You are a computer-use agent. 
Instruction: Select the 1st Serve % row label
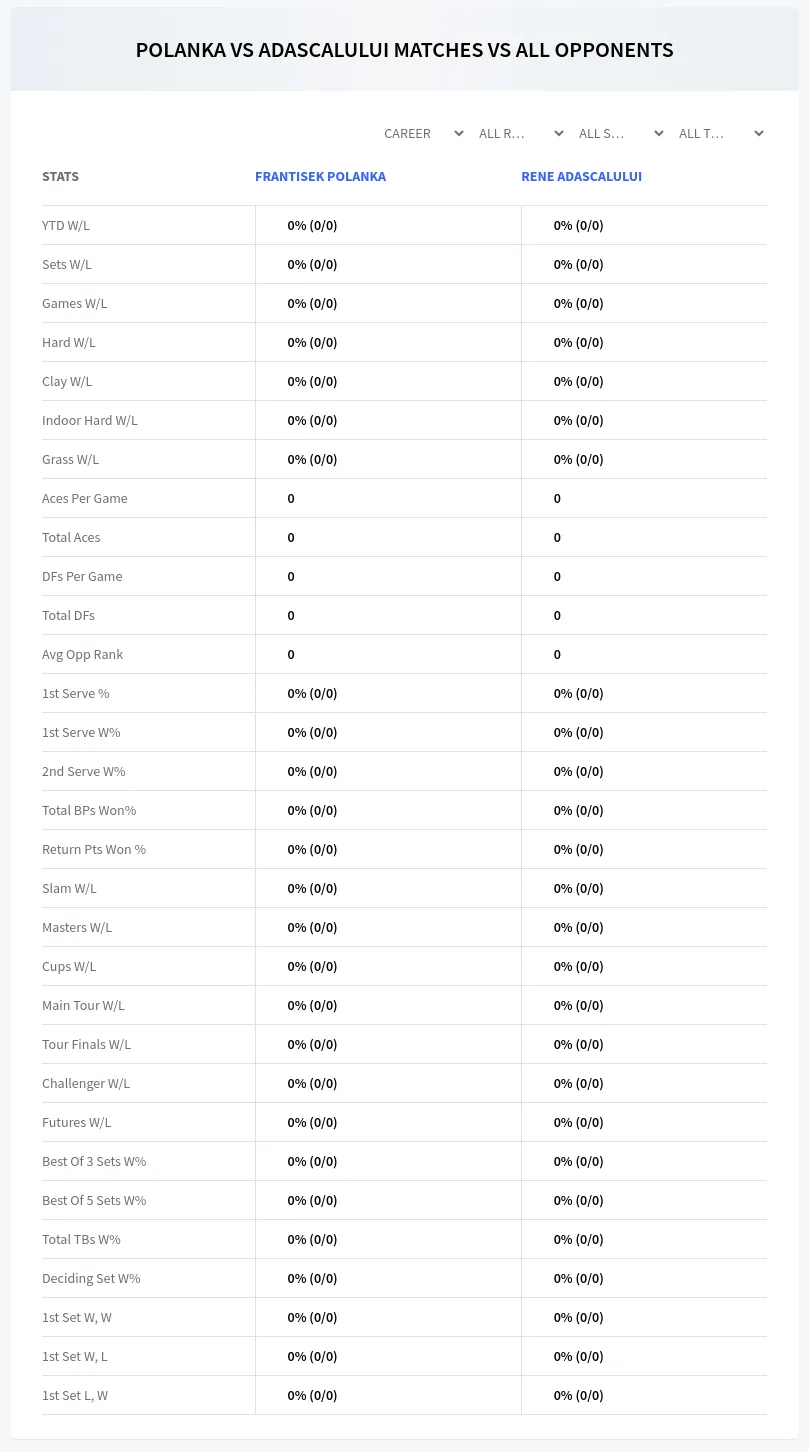pyautogui.click(x=76, y=693)
